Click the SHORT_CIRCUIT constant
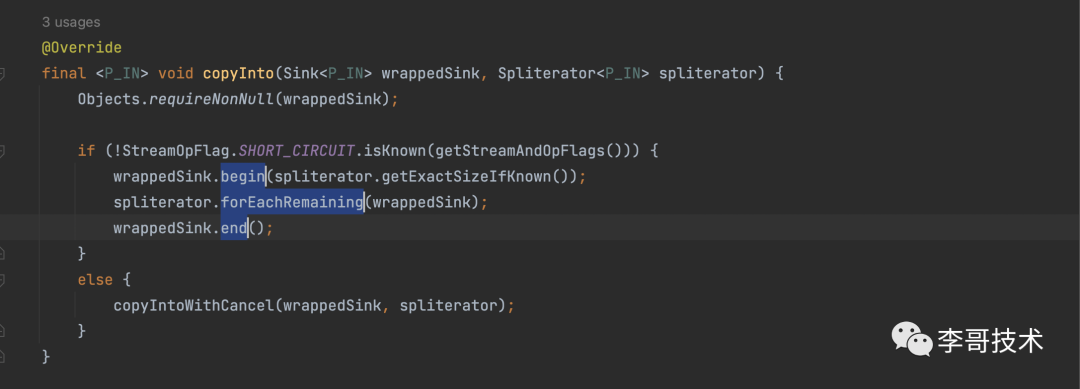 [x=297, y=150]
